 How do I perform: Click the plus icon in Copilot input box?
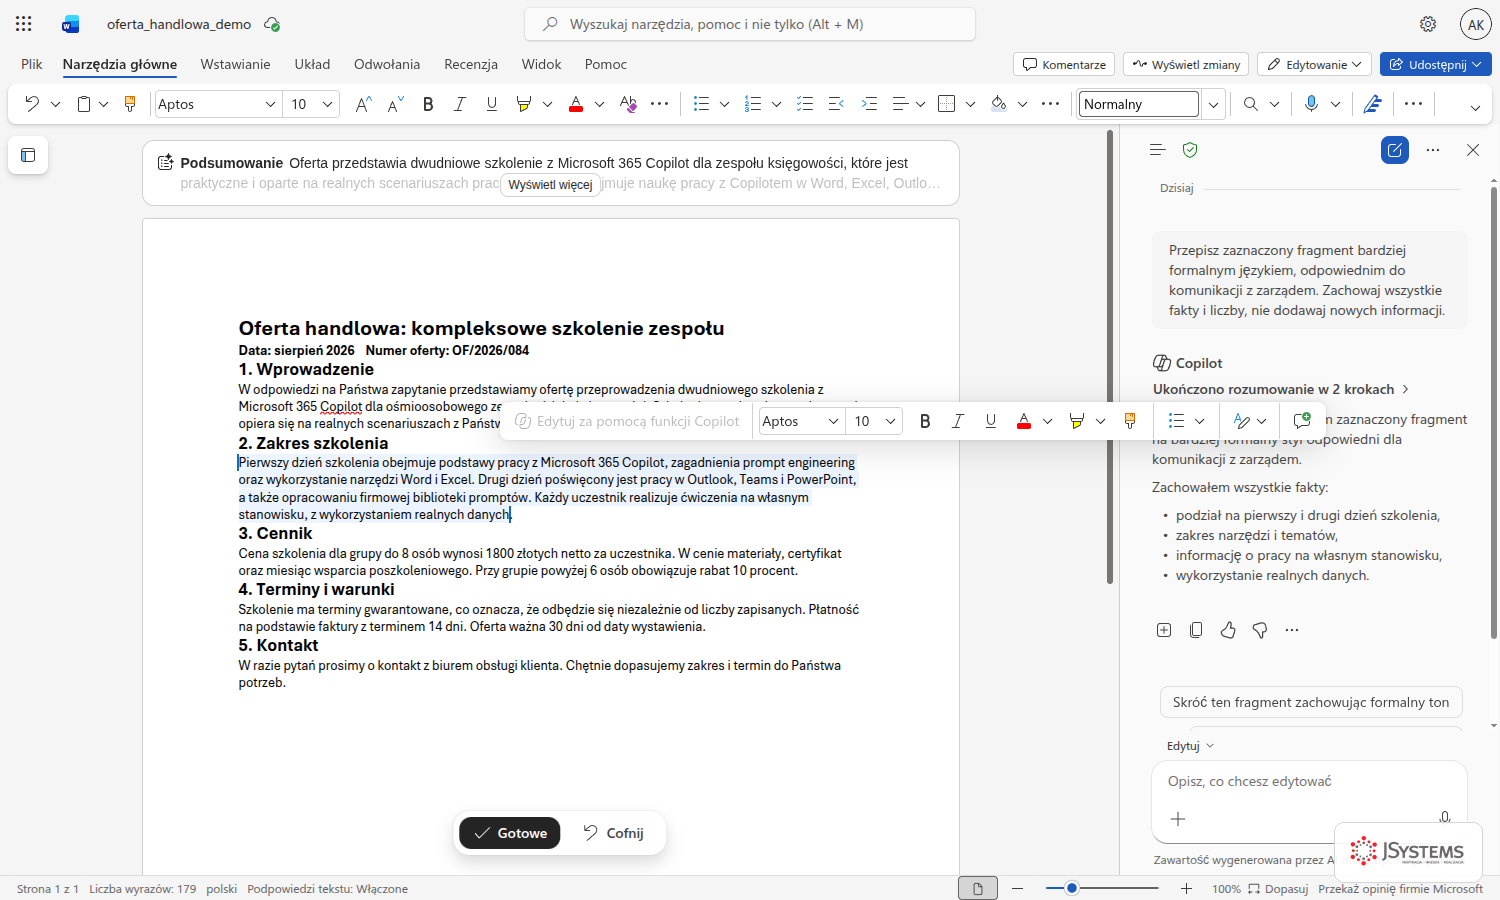click(x=1178, y=819)
